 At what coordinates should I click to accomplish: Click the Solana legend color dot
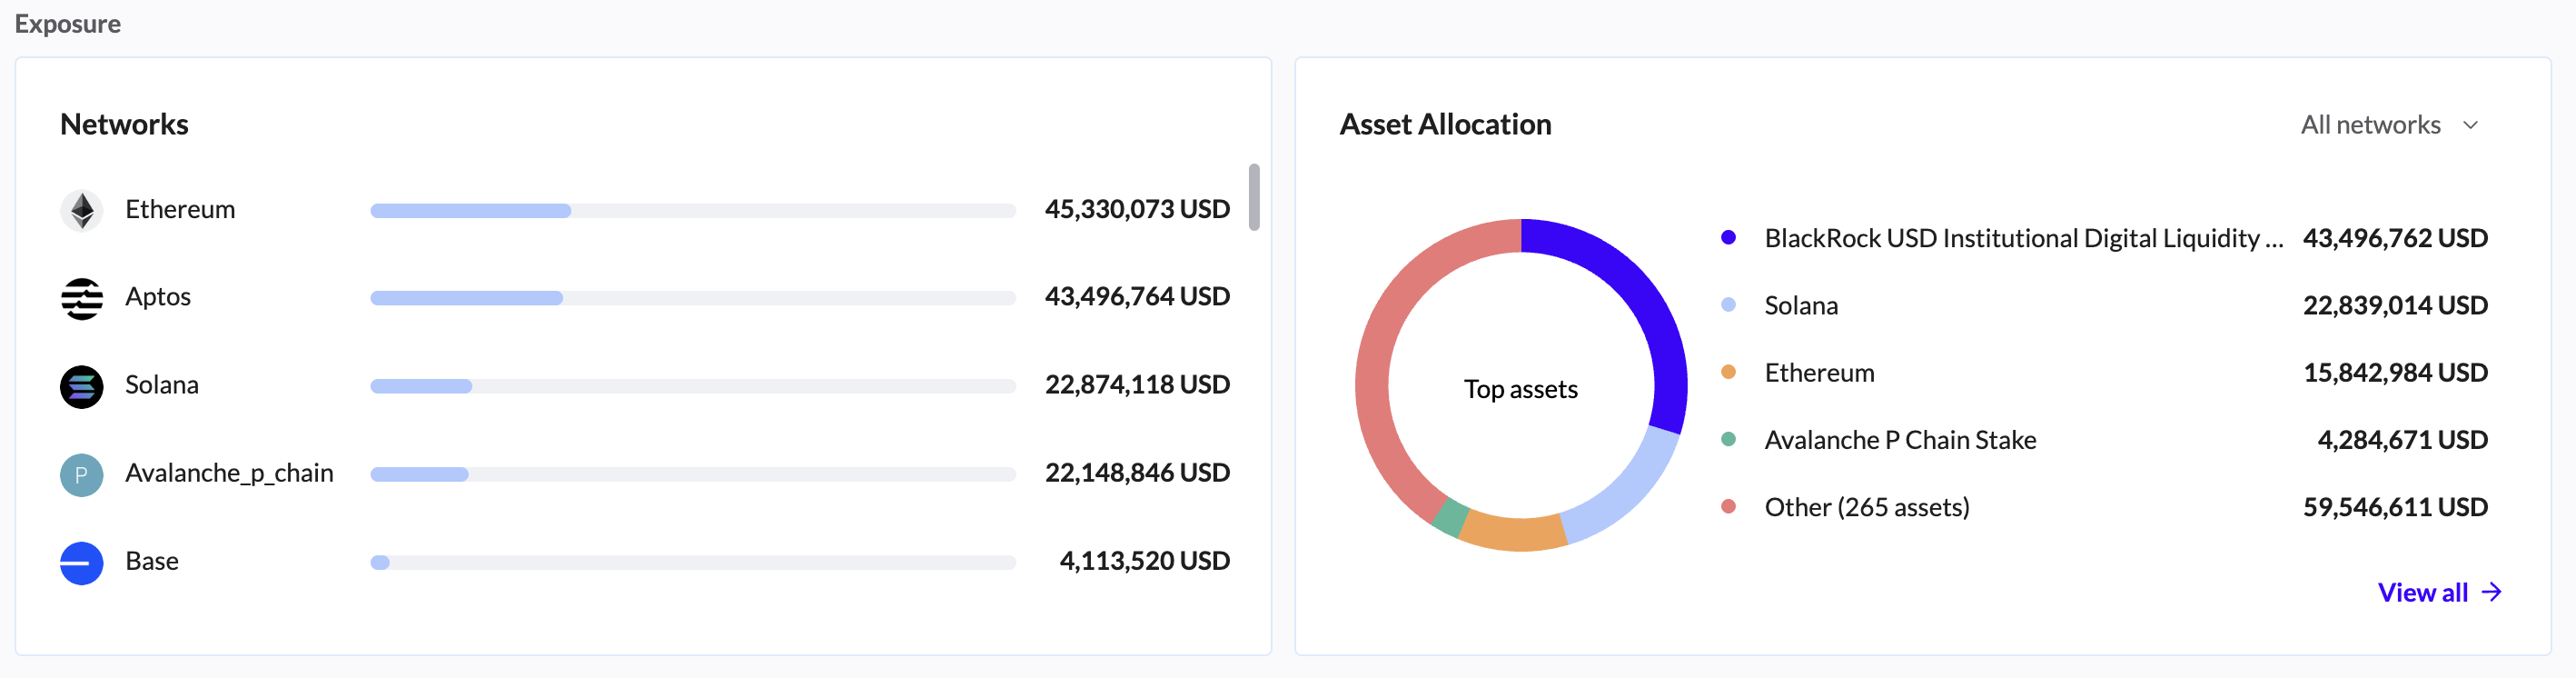click(x=1728, y=305)
